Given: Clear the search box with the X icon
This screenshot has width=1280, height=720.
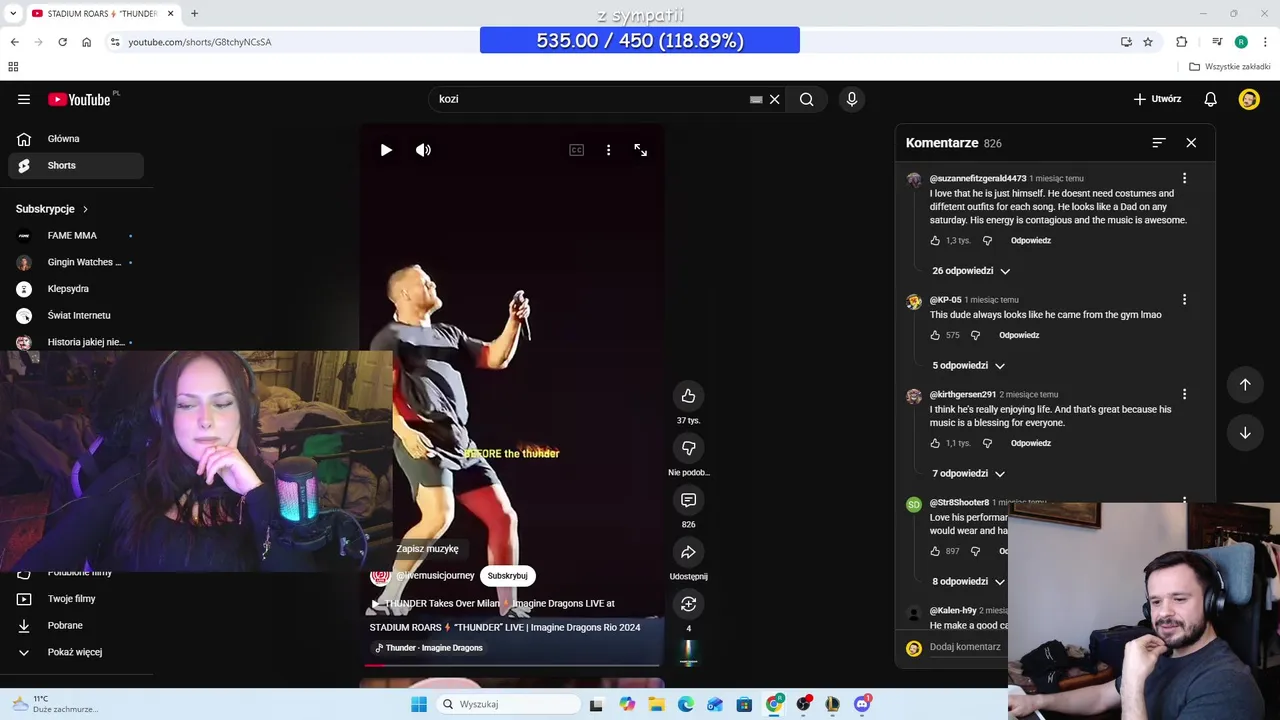Looking at the screenshot, I should coord(774,99).
